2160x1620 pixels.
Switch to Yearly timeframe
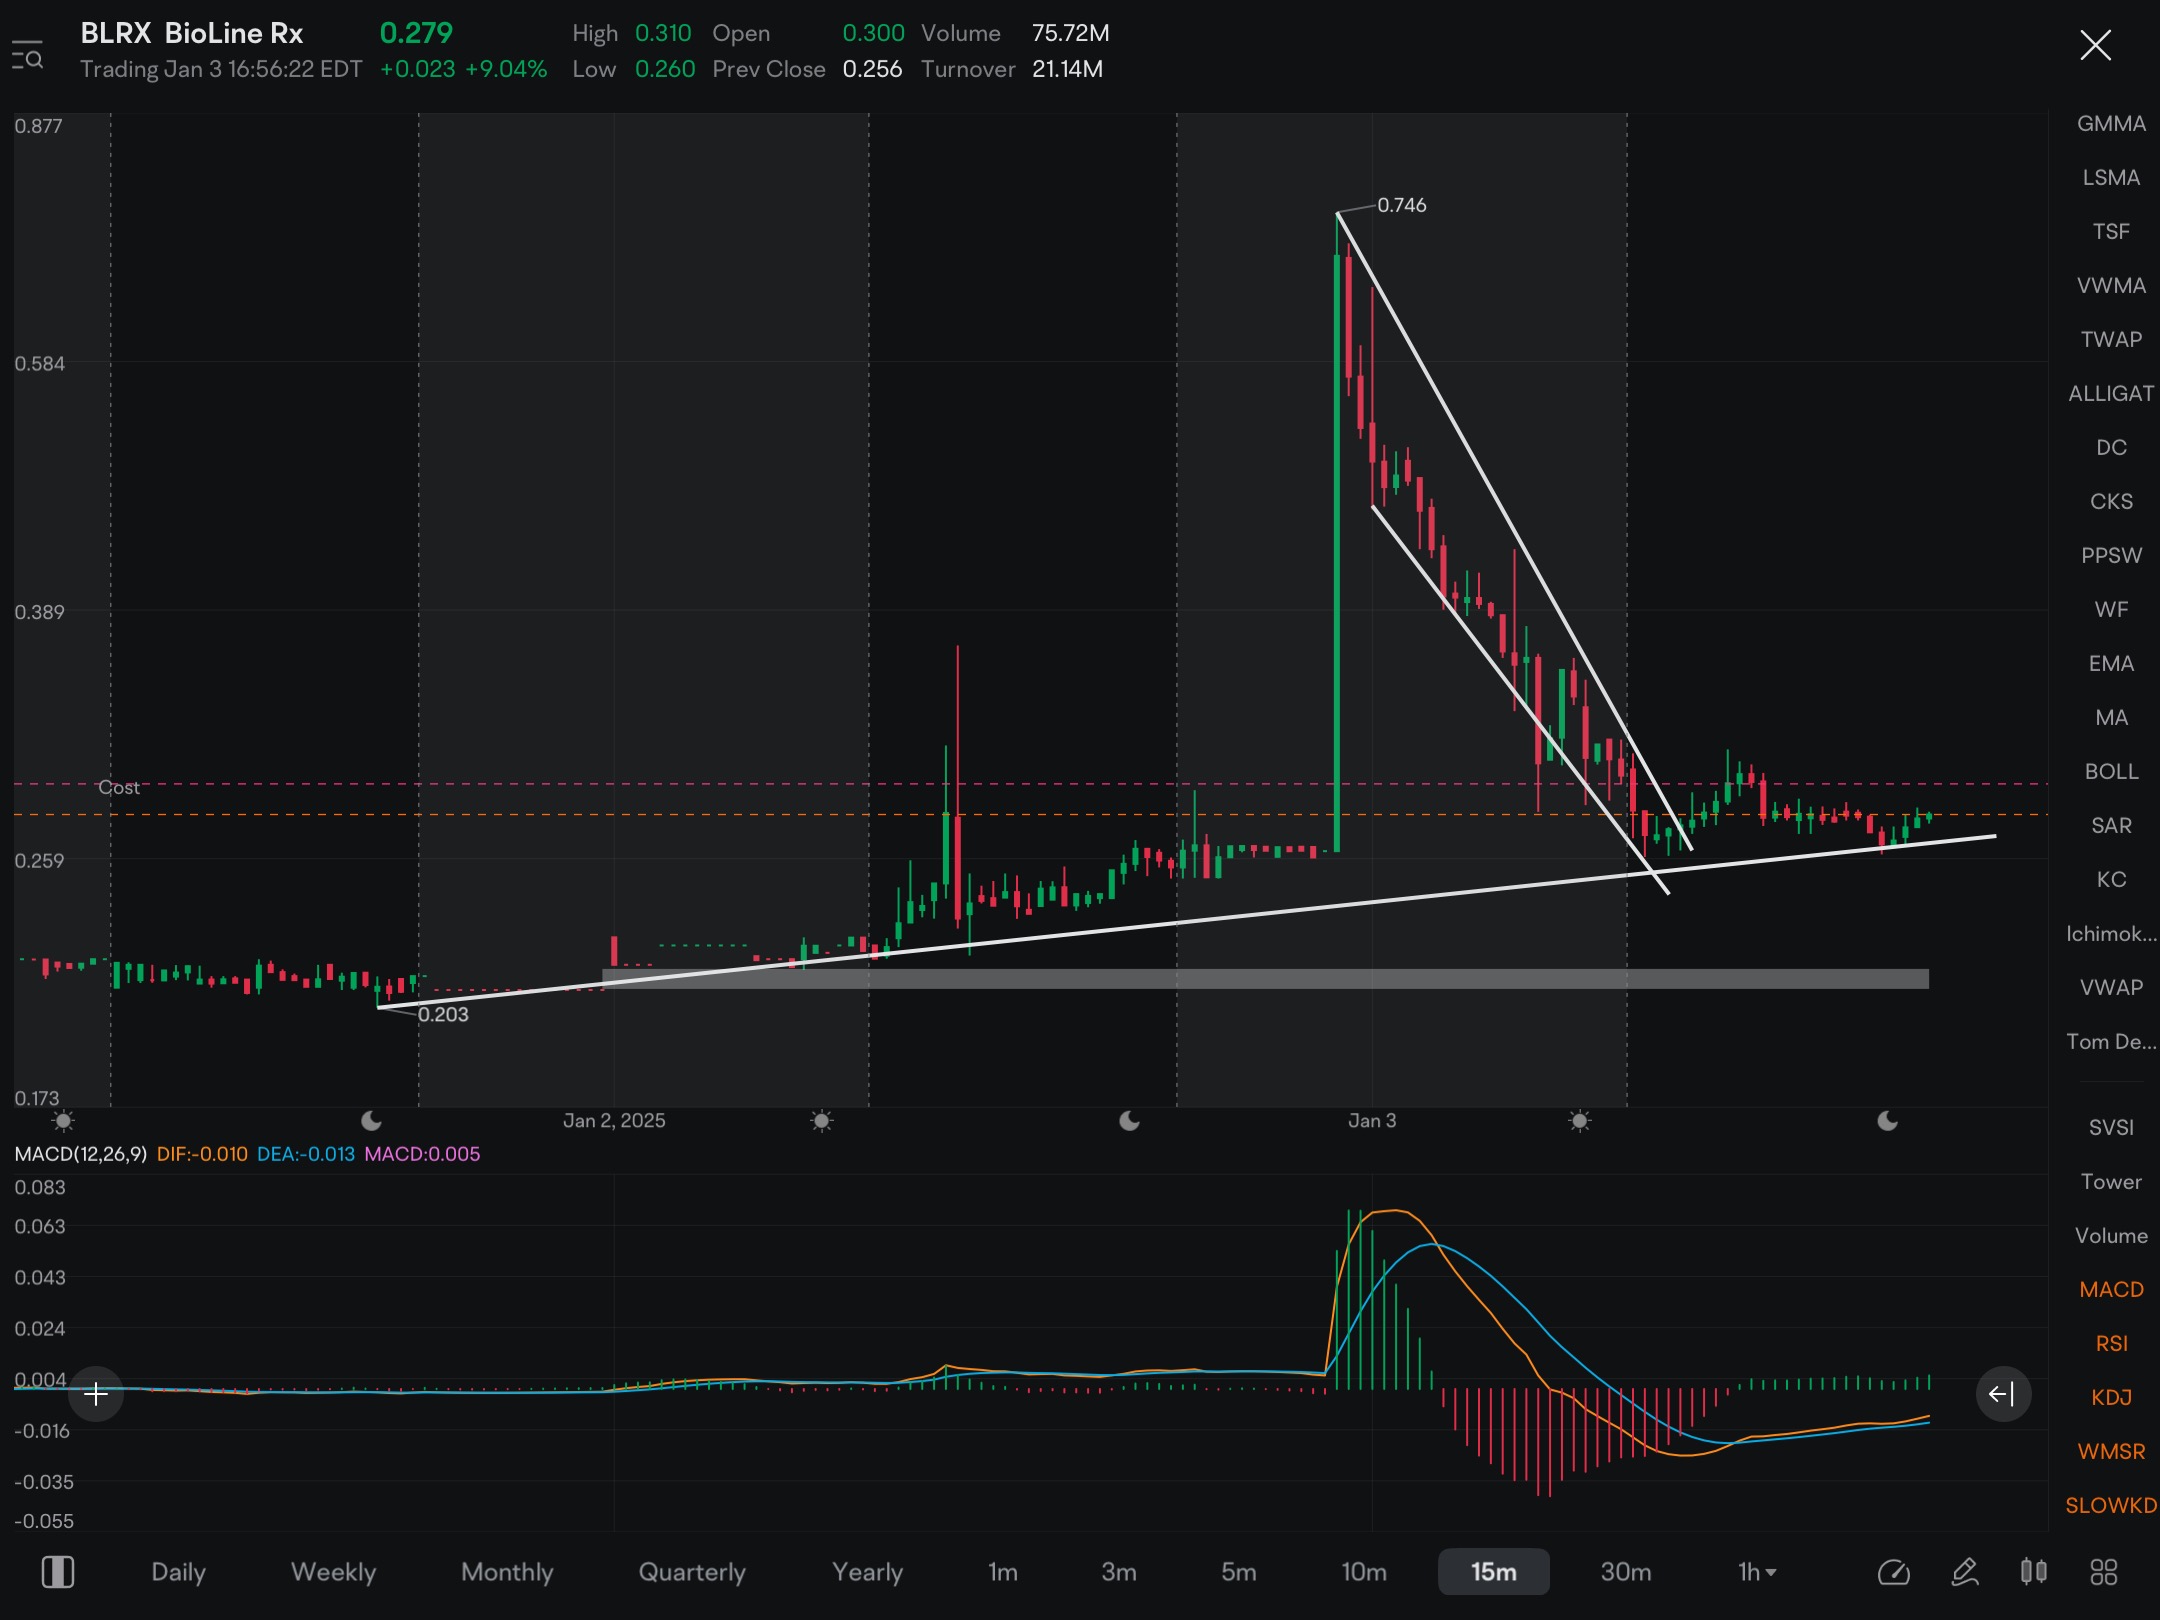point(867,1572)
